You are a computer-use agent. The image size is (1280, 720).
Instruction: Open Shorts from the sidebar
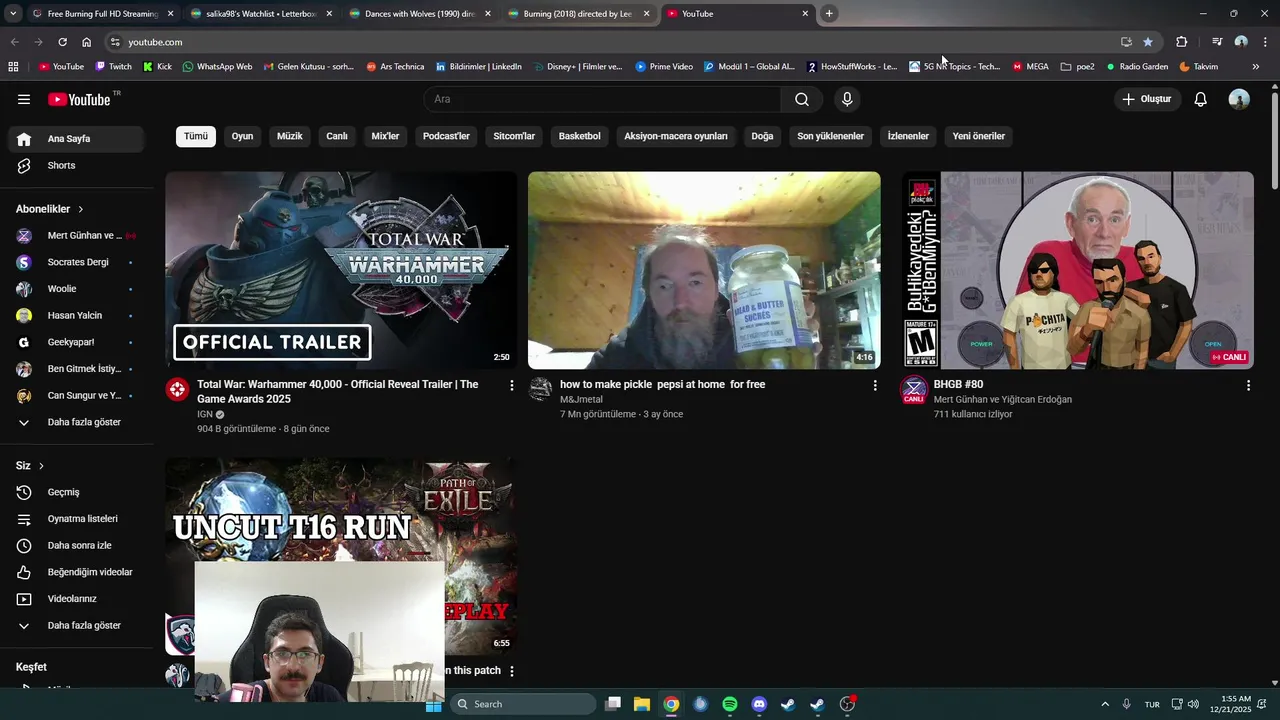(x=76, y=165)
